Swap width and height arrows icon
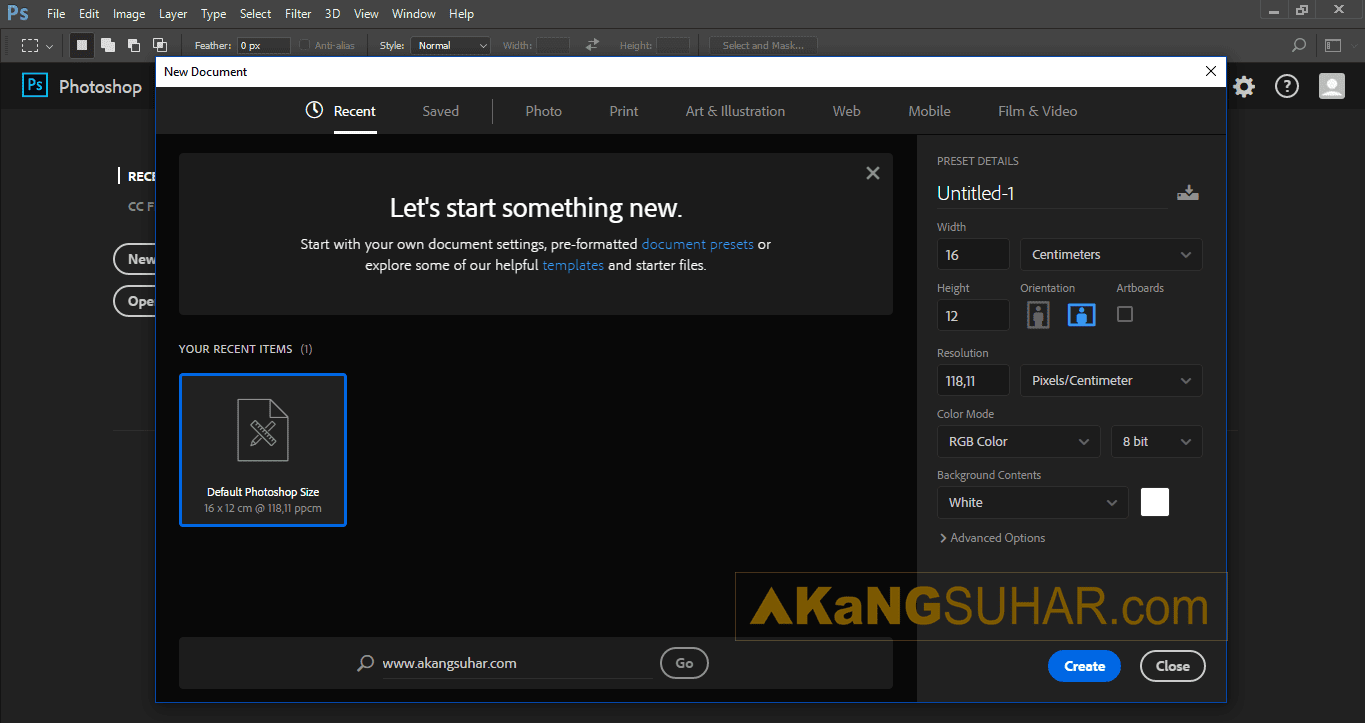 [592, 45]
